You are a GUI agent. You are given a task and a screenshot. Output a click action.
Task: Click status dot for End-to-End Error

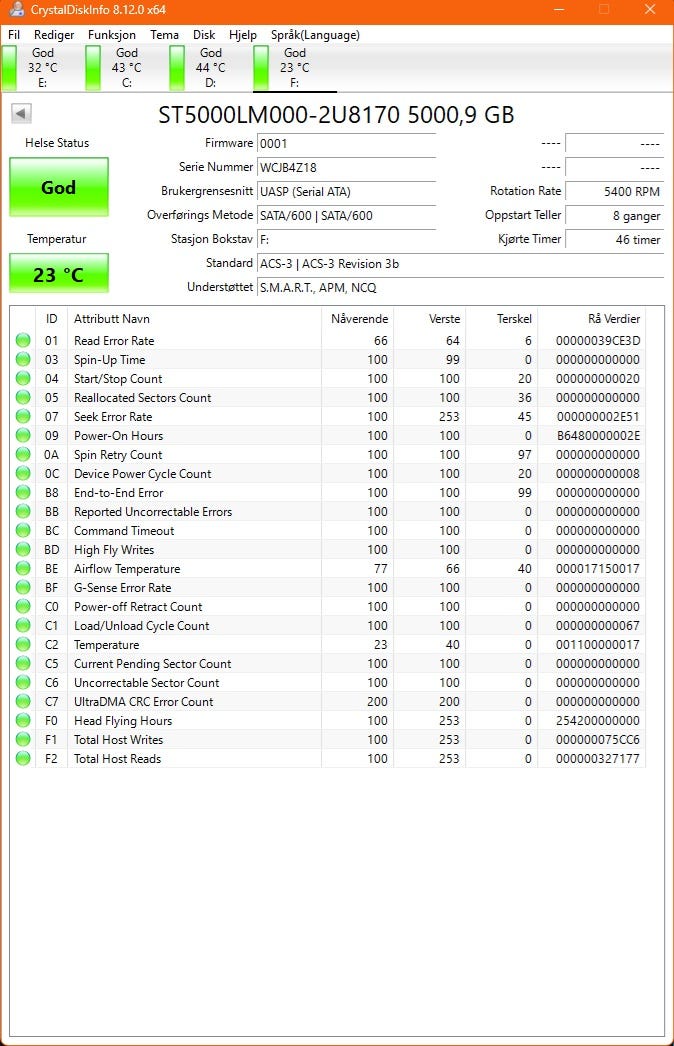pos(23,492)
